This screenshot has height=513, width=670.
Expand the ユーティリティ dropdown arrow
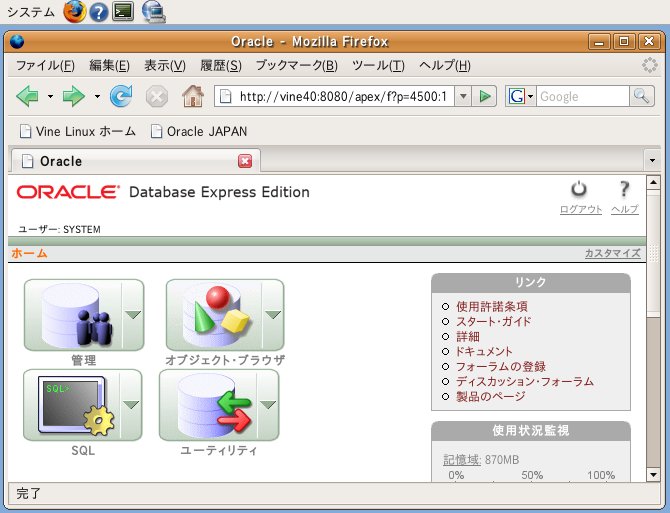pyautogui.click(x=268, y=405)
